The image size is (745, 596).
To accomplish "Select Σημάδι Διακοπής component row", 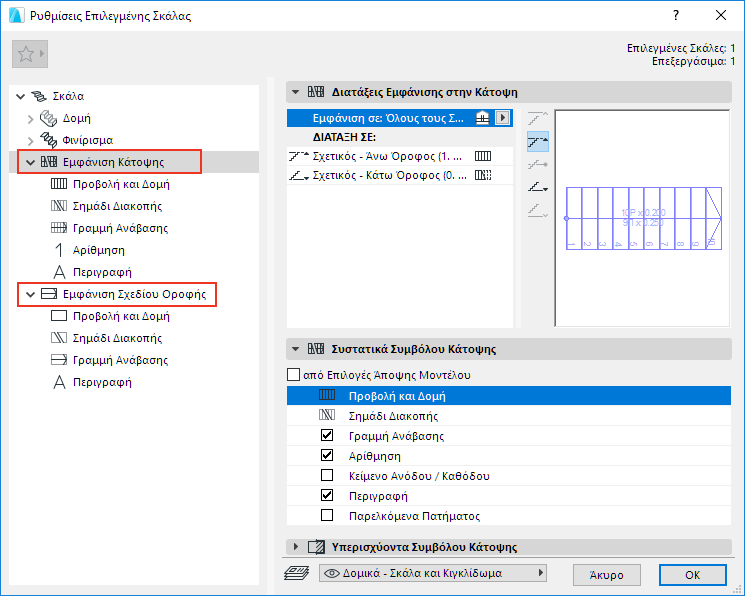I will [x=509, y=416].
